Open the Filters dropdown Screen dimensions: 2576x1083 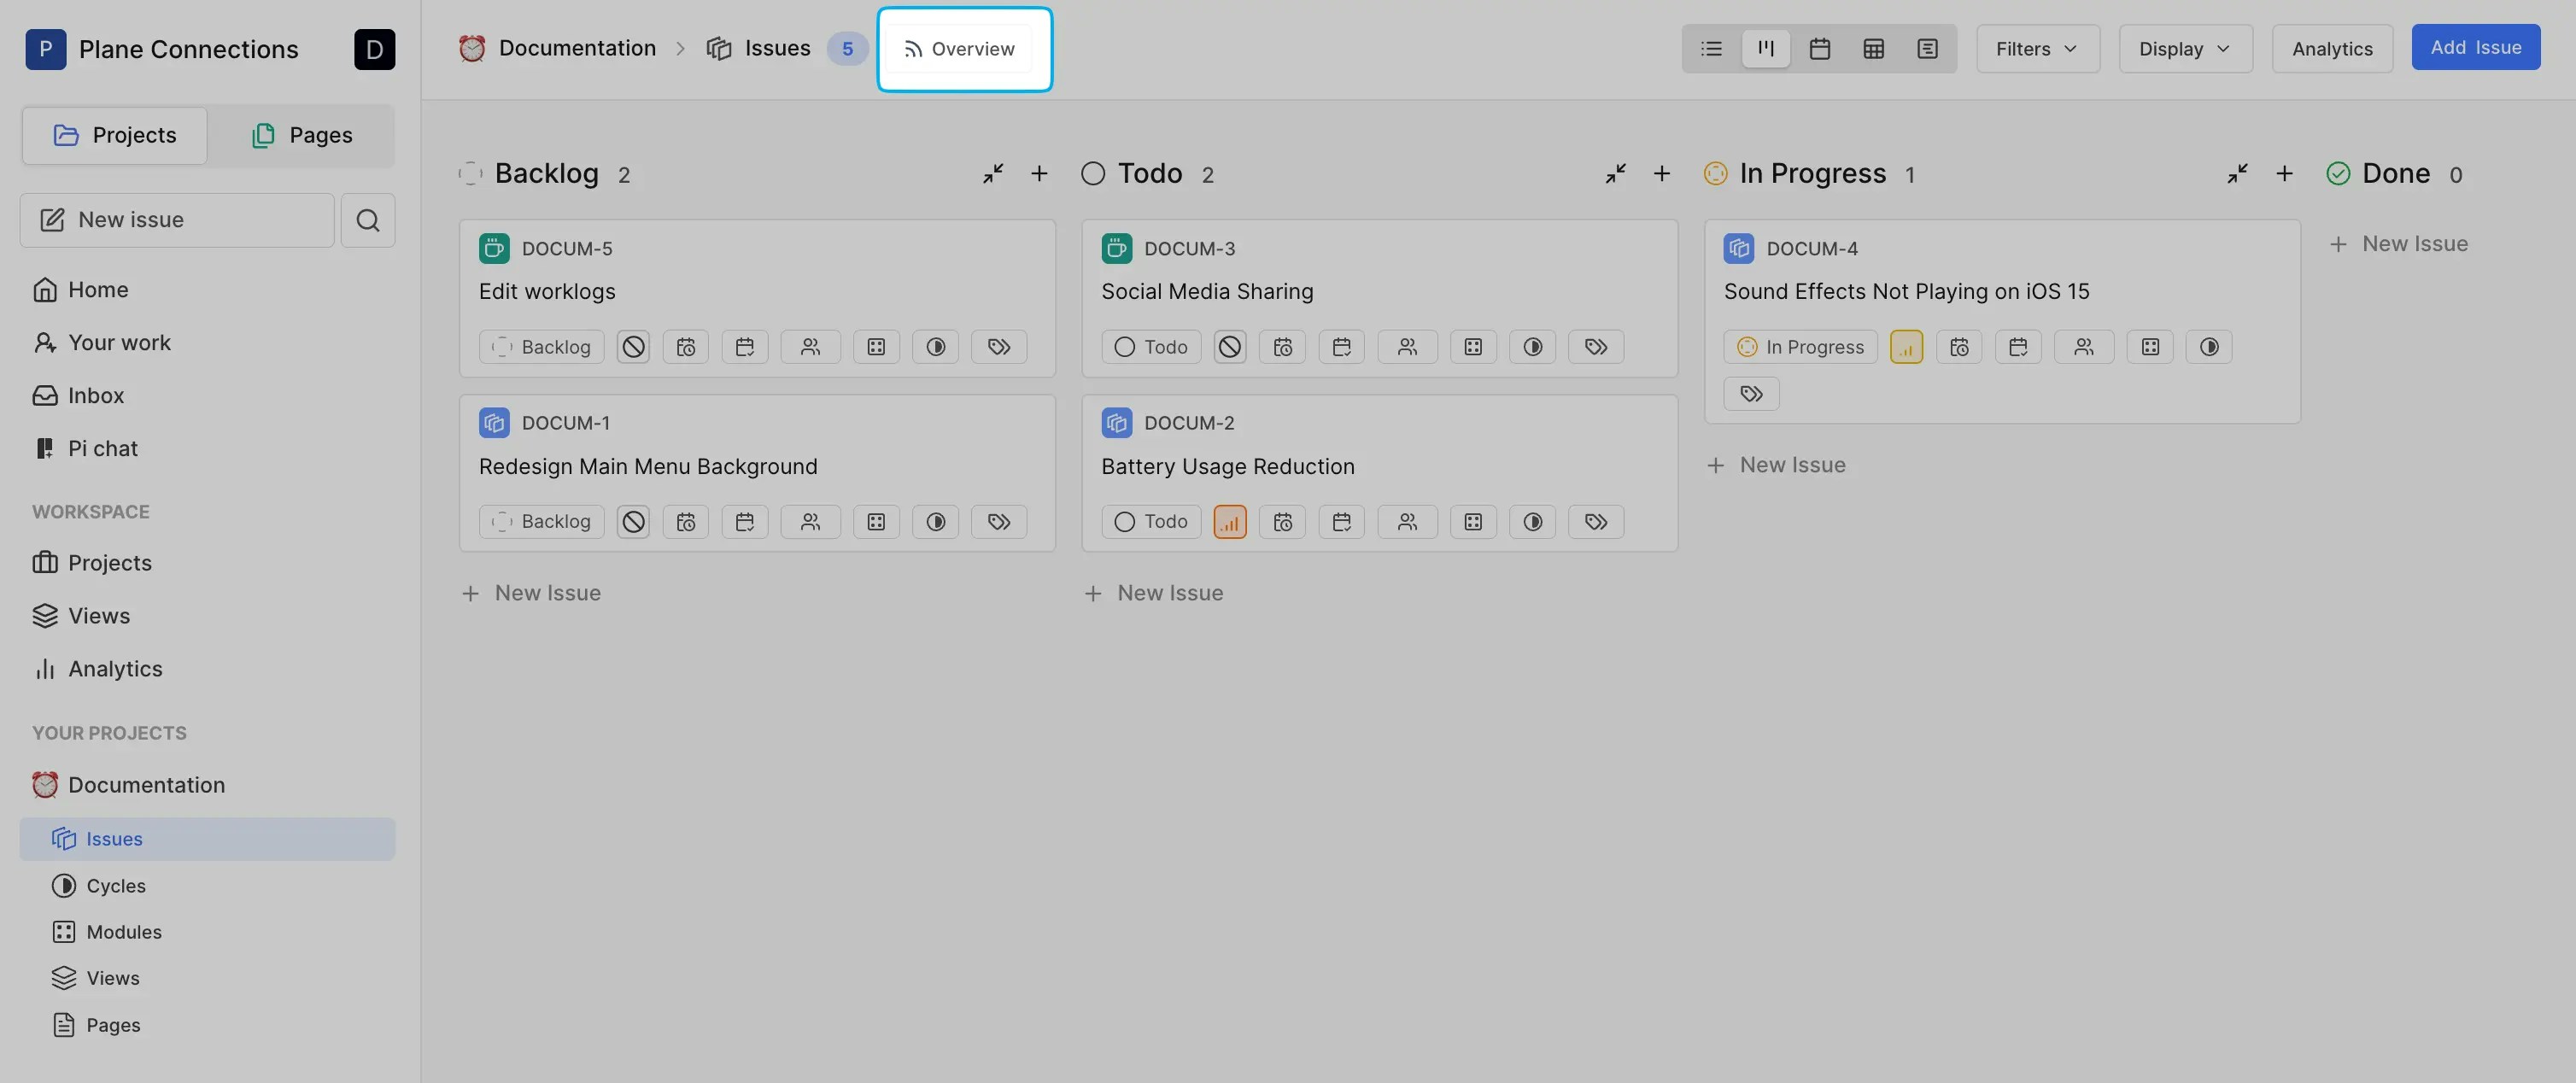point(2037,49)
